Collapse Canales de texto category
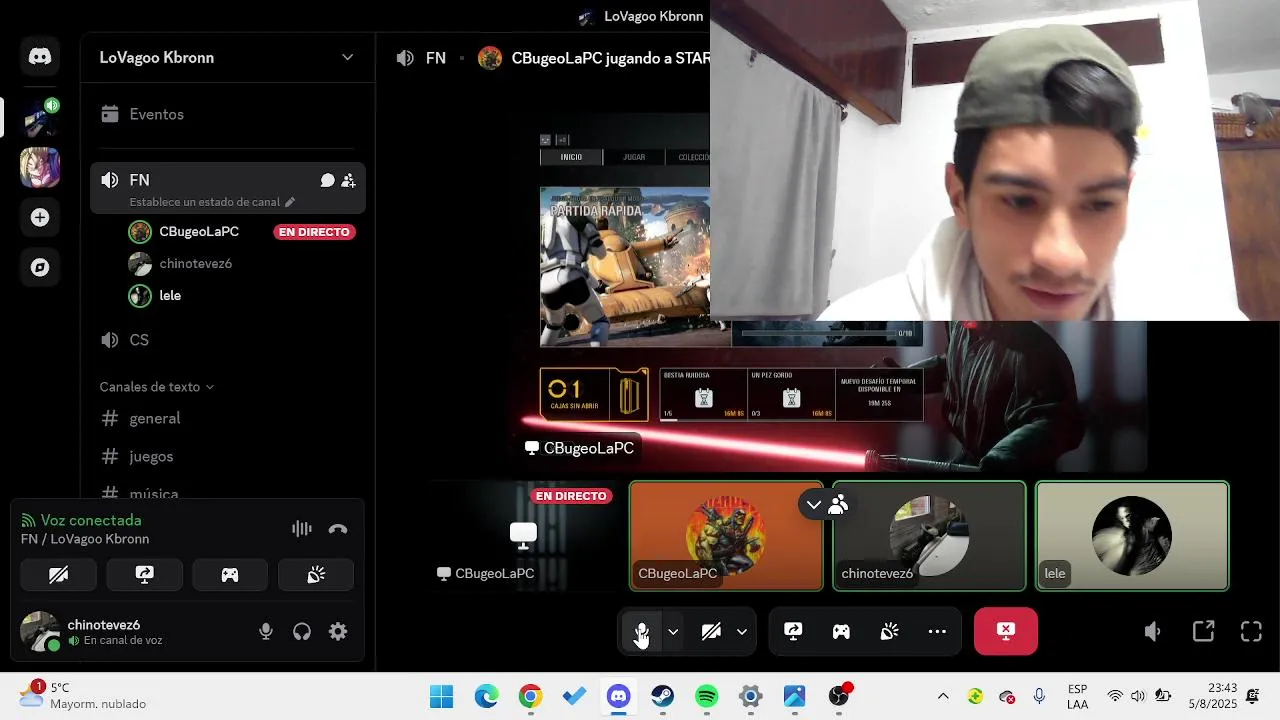 155,386
